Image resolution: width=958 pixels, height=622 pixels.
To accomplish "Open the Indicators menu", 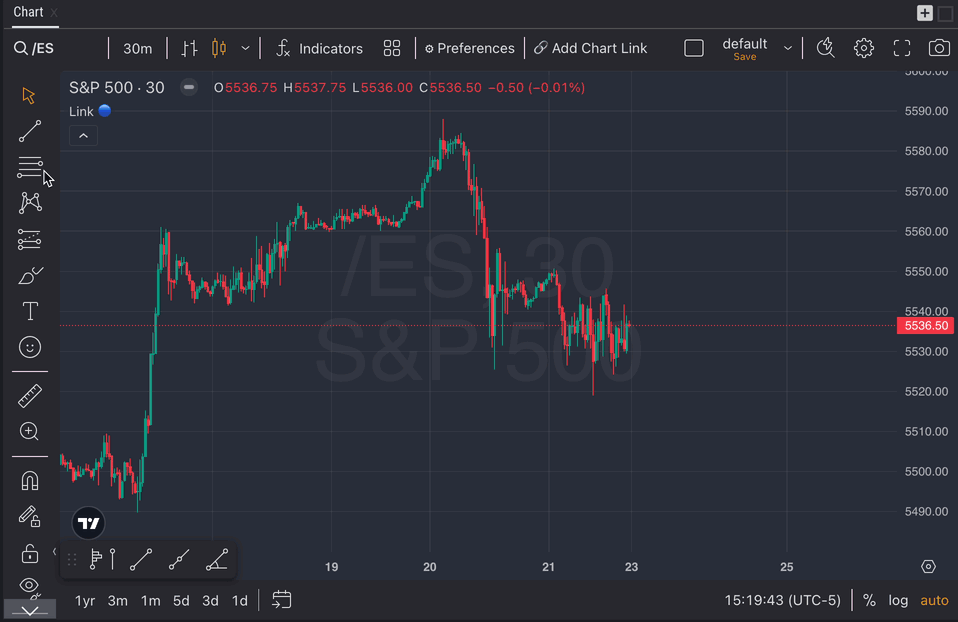I will coord(319,48).
